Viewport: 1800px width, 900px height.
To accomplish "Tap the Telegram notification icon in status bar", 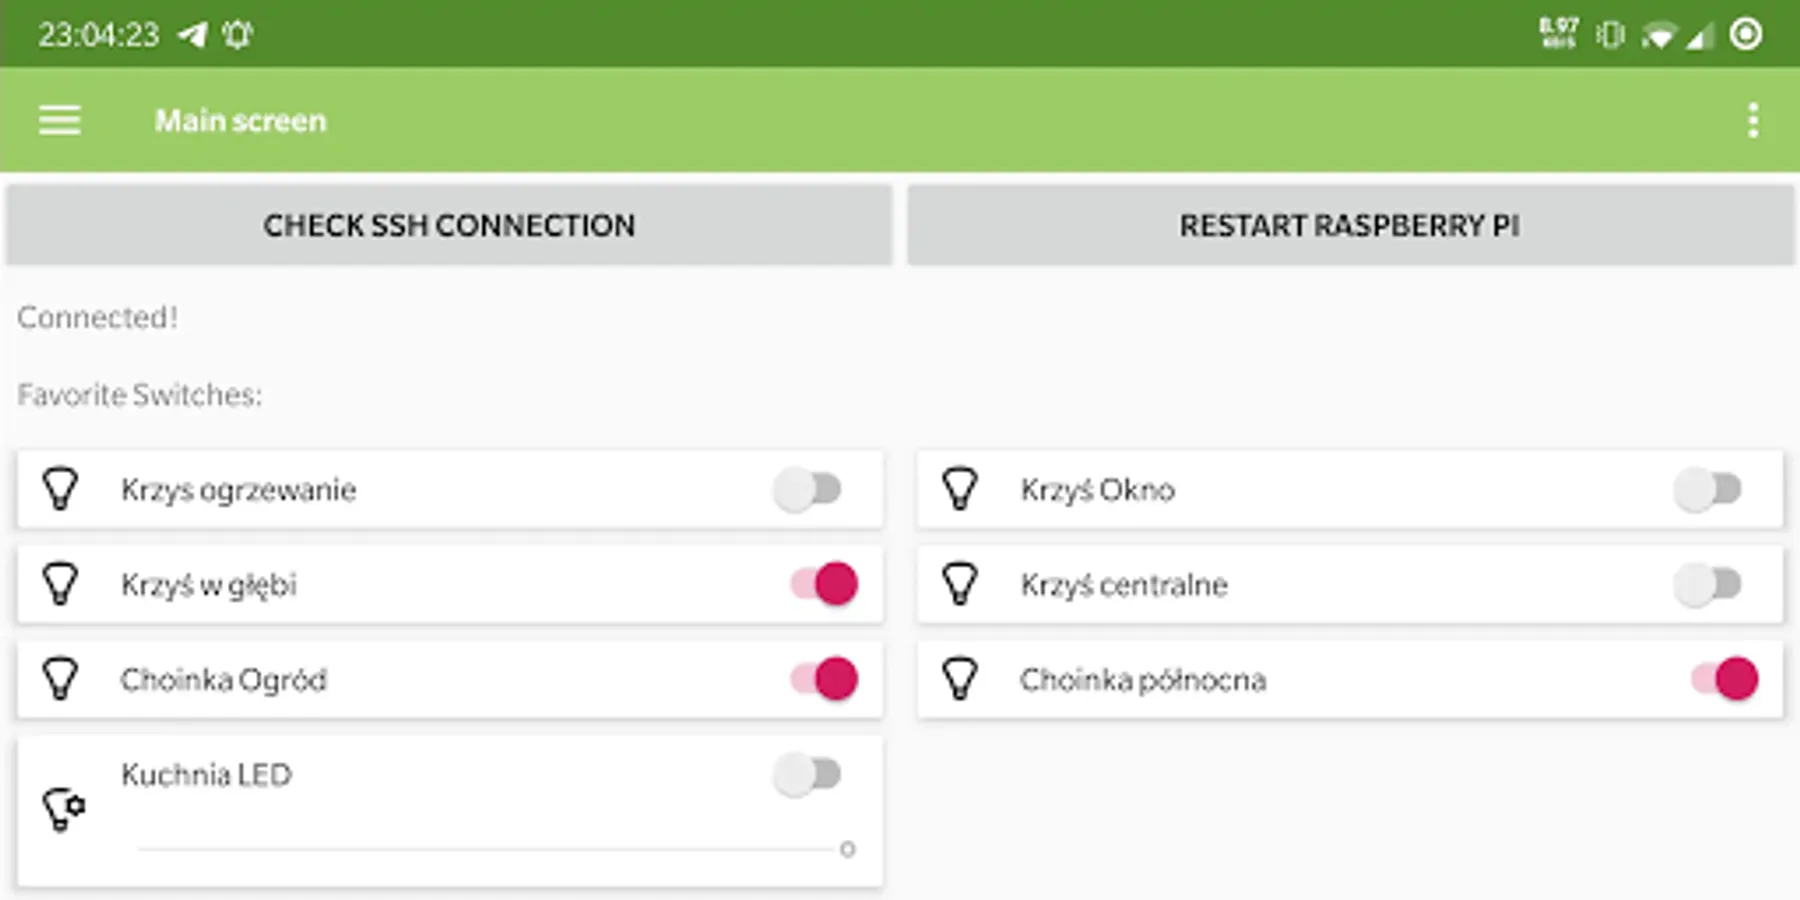I will point(192,35).
